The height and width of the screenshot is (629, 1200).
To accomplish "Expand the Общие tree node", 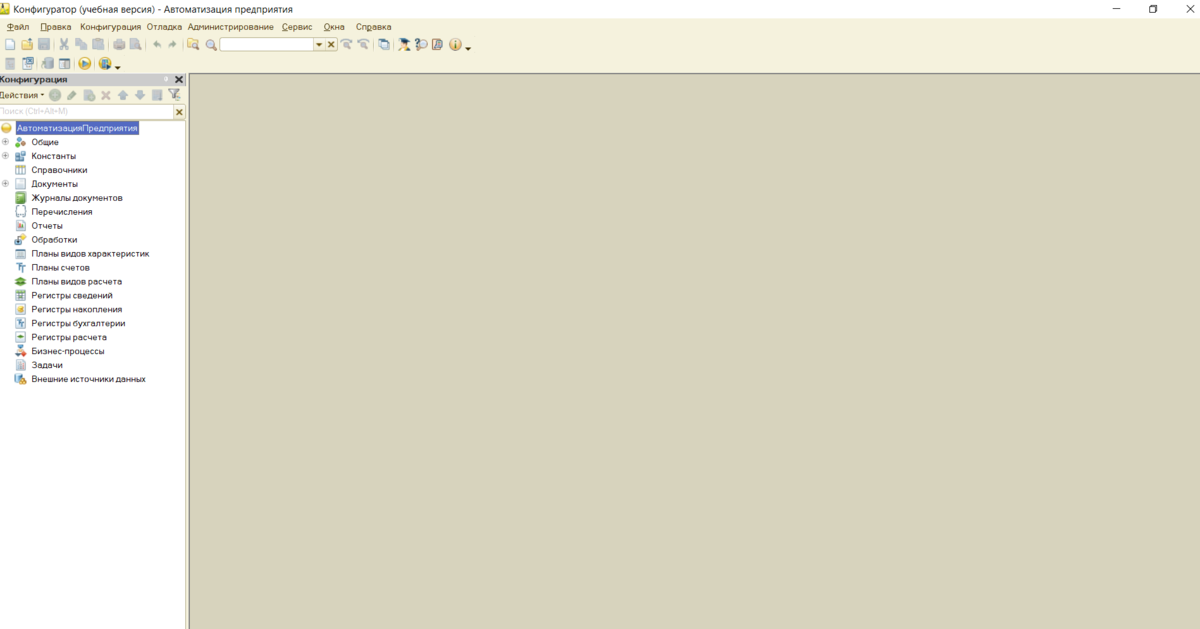I will [5, 142].
